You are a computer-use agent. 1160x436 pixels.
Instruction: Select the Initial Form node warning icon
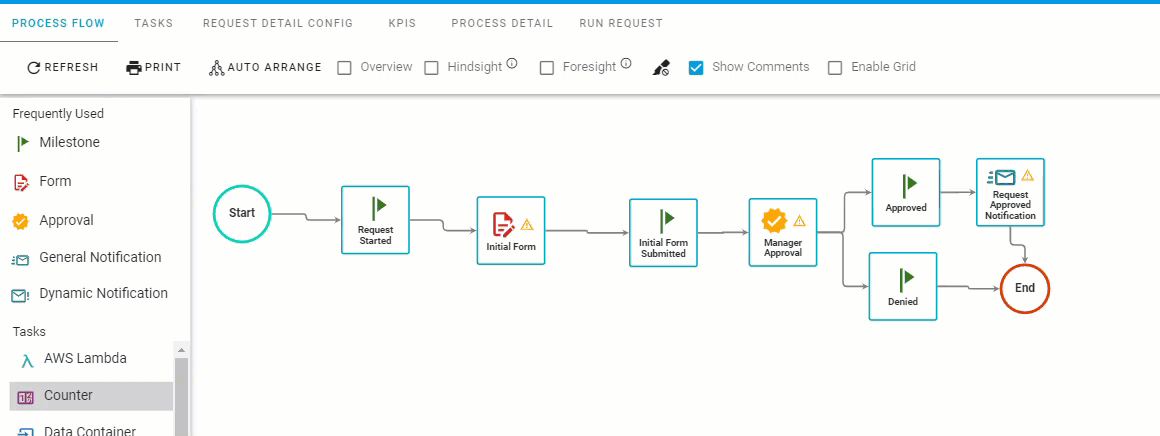pyautogui.click(x=527, y=224)
